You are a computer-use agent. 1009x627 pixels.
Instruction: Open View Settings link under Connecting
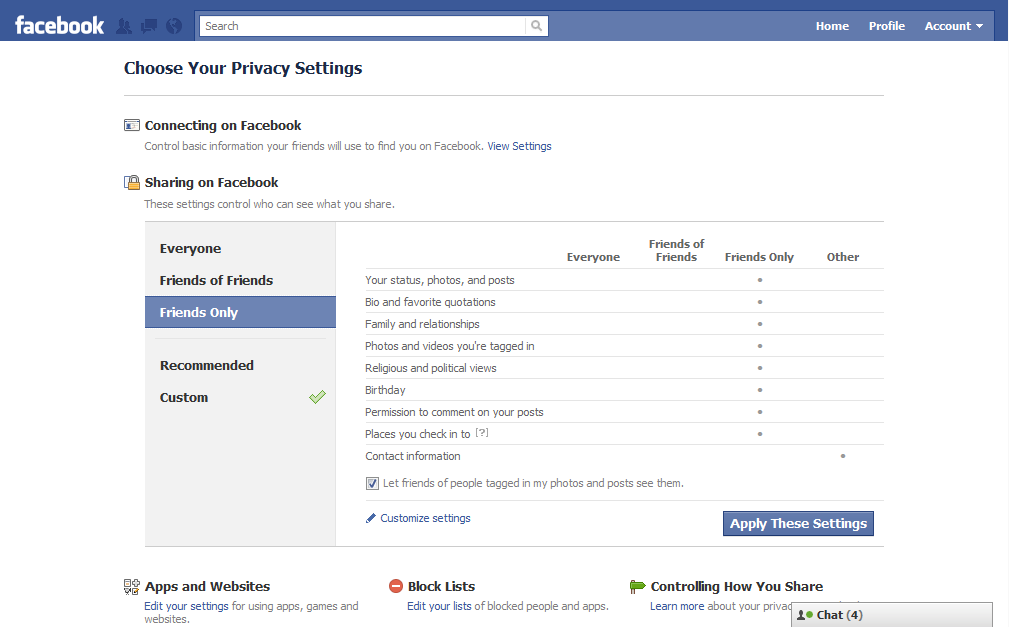tap(519, 146)
